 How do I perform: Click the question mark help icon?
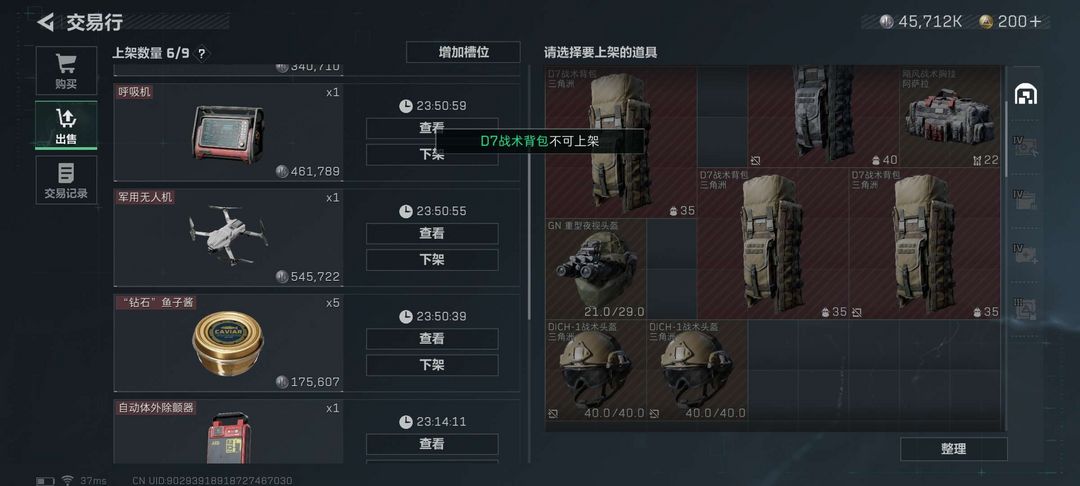point(201,54)
